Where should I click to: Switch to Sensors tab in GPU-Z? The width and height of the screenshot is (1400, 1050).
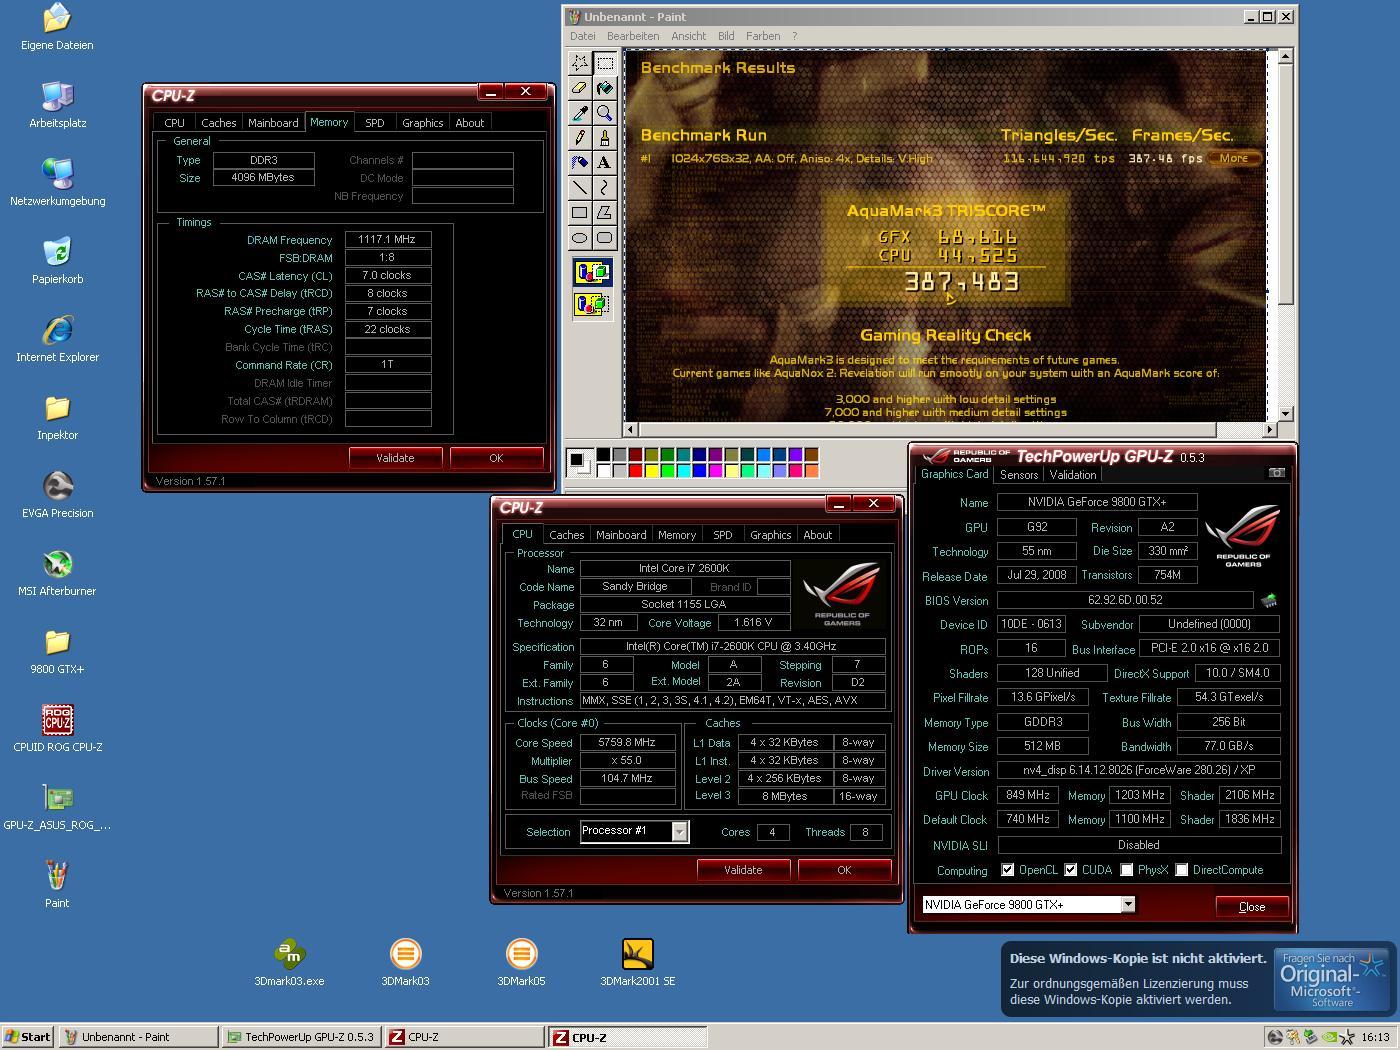1019,475
